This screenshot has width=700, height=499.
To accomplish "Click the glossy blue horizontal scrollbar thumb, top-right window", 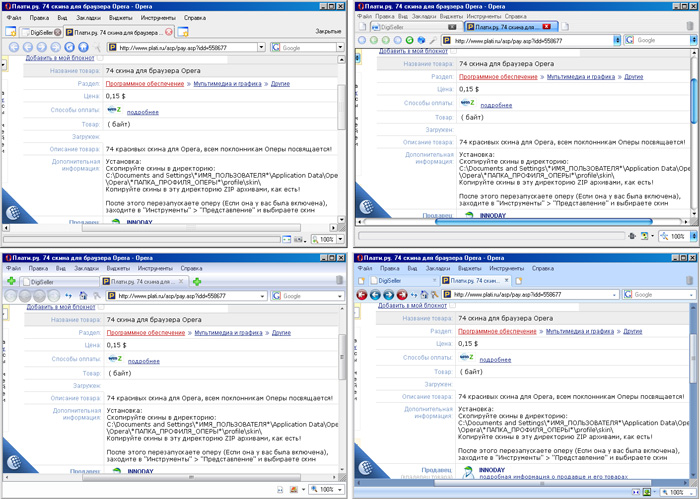I will [544, 221].
